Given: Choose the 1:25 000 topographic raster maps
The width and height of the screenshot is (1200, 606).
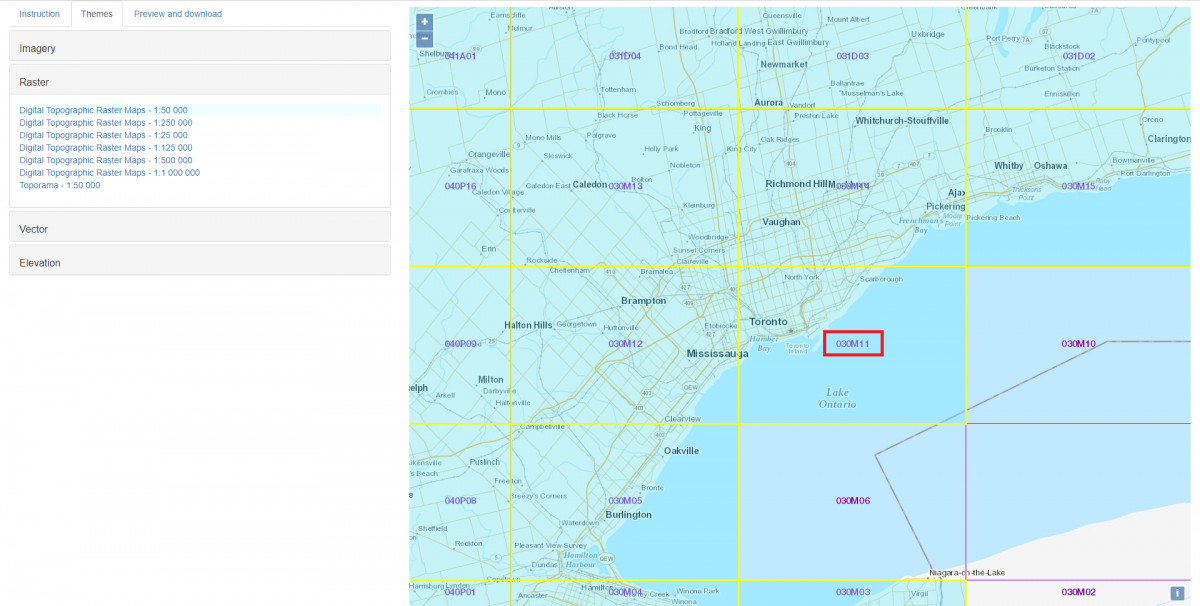Looking at the screenshot, I should coord(104,135).
